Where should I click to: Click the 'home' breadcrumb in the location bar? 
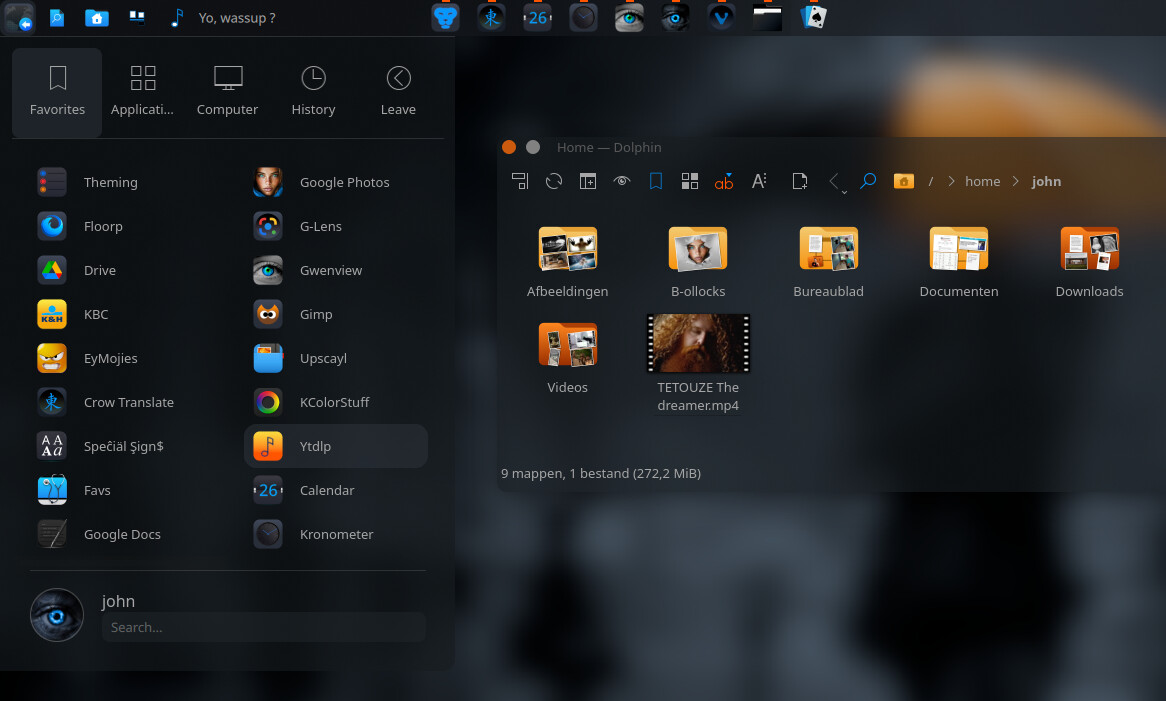(982, 181)
